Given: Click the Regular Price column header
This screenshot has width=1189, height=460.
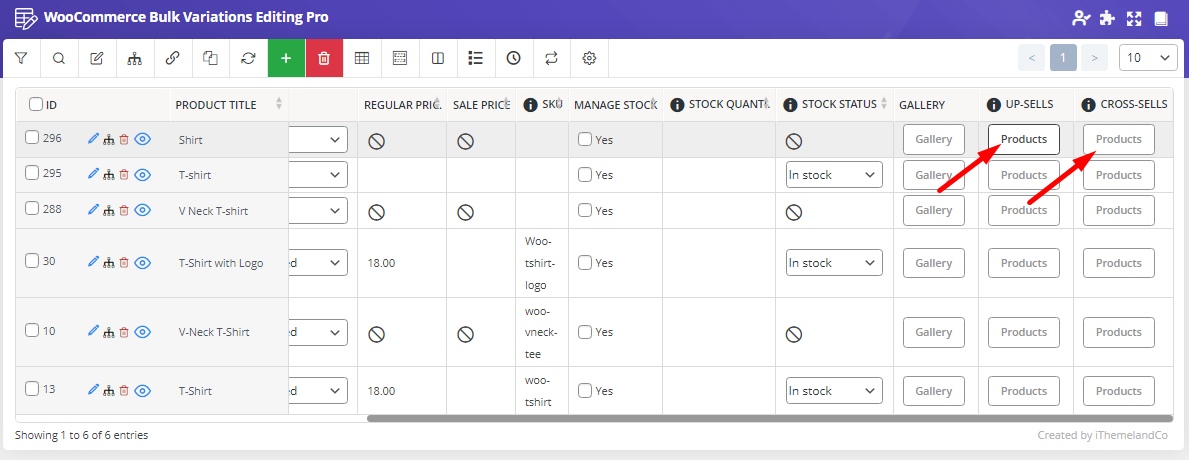Looking at the screenshot, I should [x=402, y=105].
